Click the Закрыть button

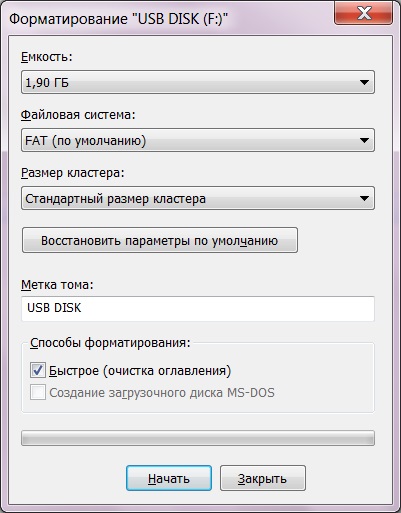tap(263, 478)
